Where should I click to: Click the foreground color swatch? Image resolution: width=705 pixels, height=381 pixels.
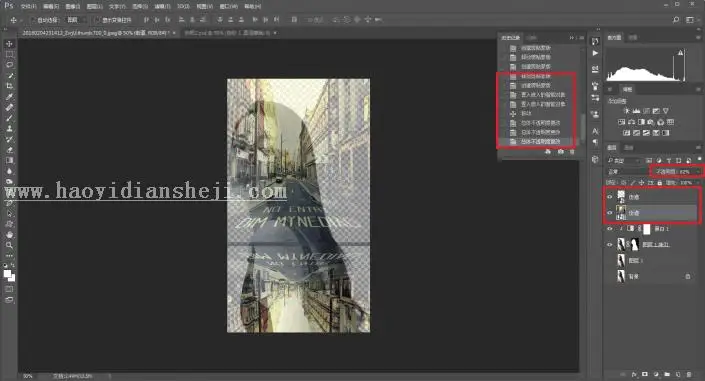(8, 274)
